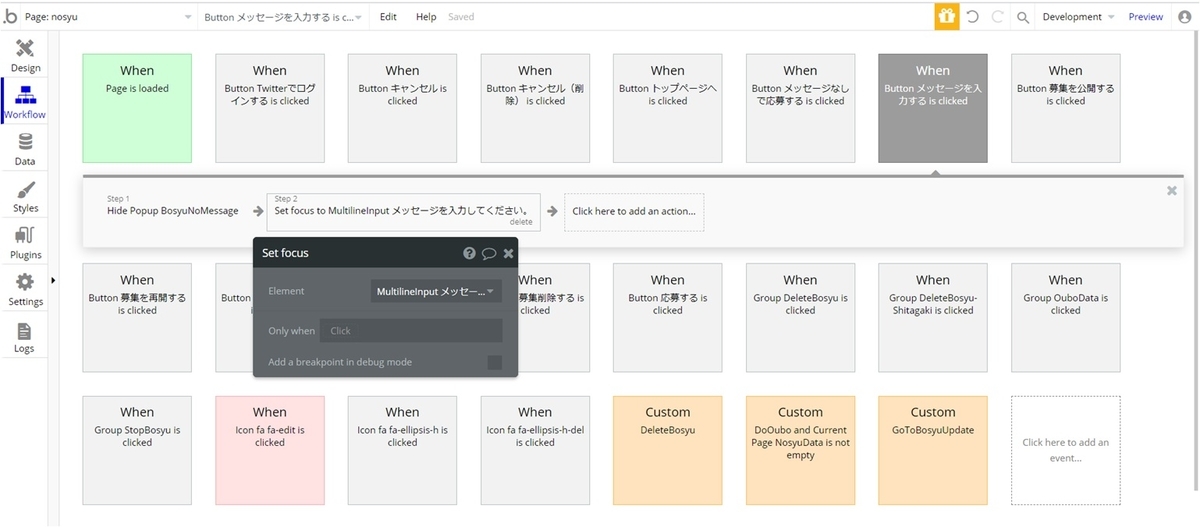Open the Settings sidebar tab

[x=25, y=289]
